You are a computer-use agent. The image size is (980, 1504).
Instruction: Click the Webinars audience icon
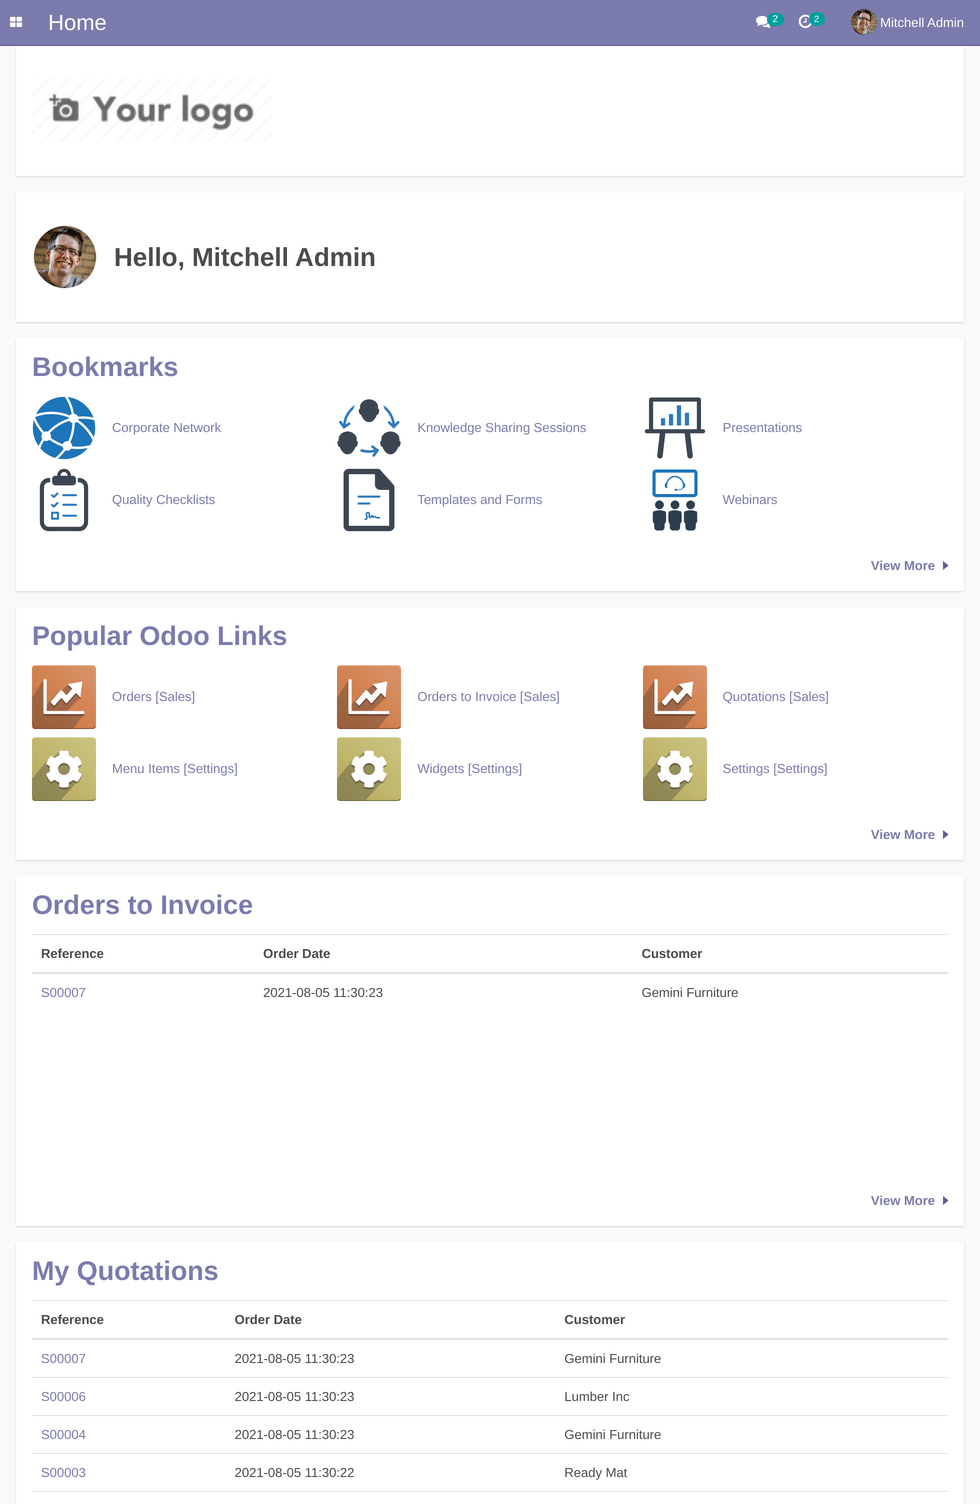674,499
